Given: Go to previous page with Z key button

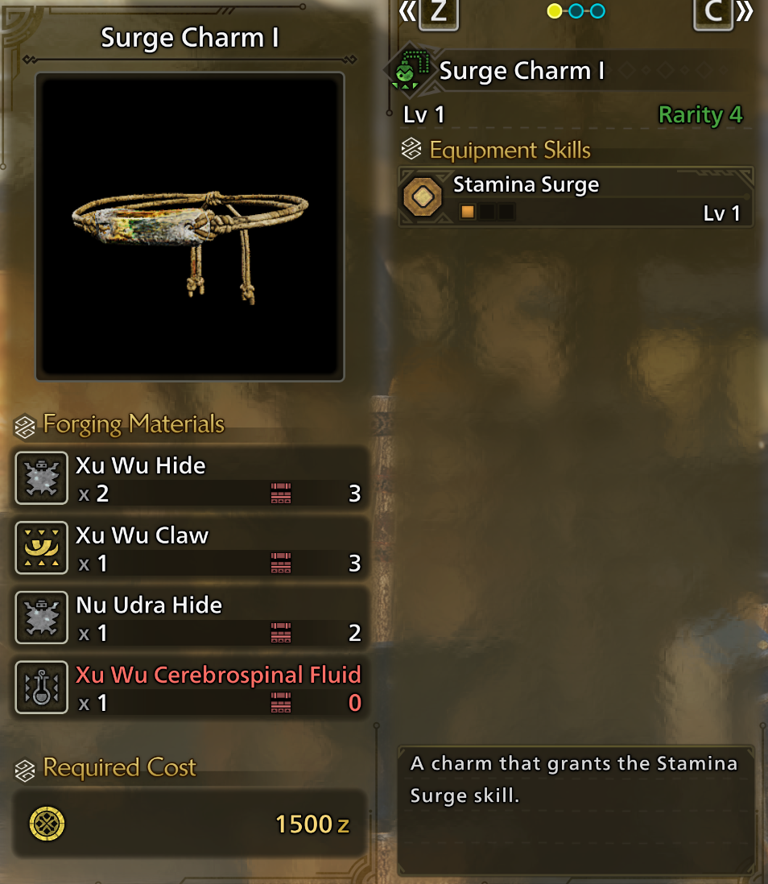Looking at the screenshot, I should coord(438,12).
